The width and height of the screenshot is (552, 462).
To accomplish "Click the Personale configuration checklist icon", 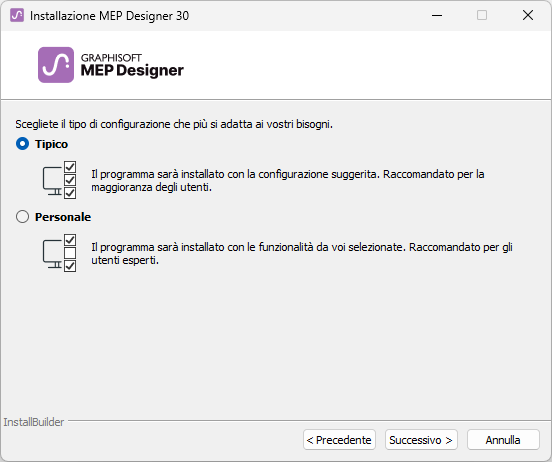I will (x=59, y=253).
